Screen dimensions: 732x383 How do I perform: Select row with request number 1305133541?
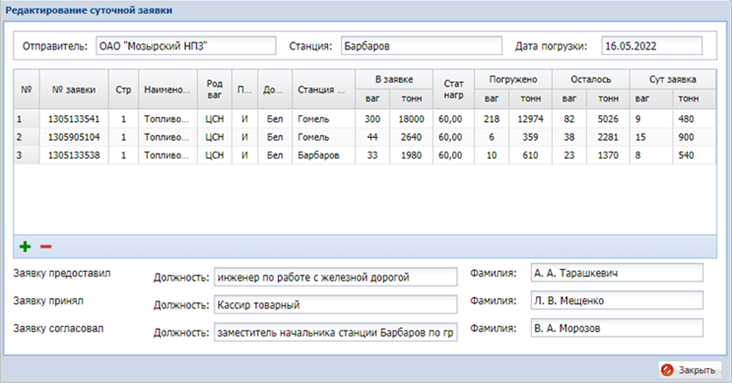coord(365,119)
